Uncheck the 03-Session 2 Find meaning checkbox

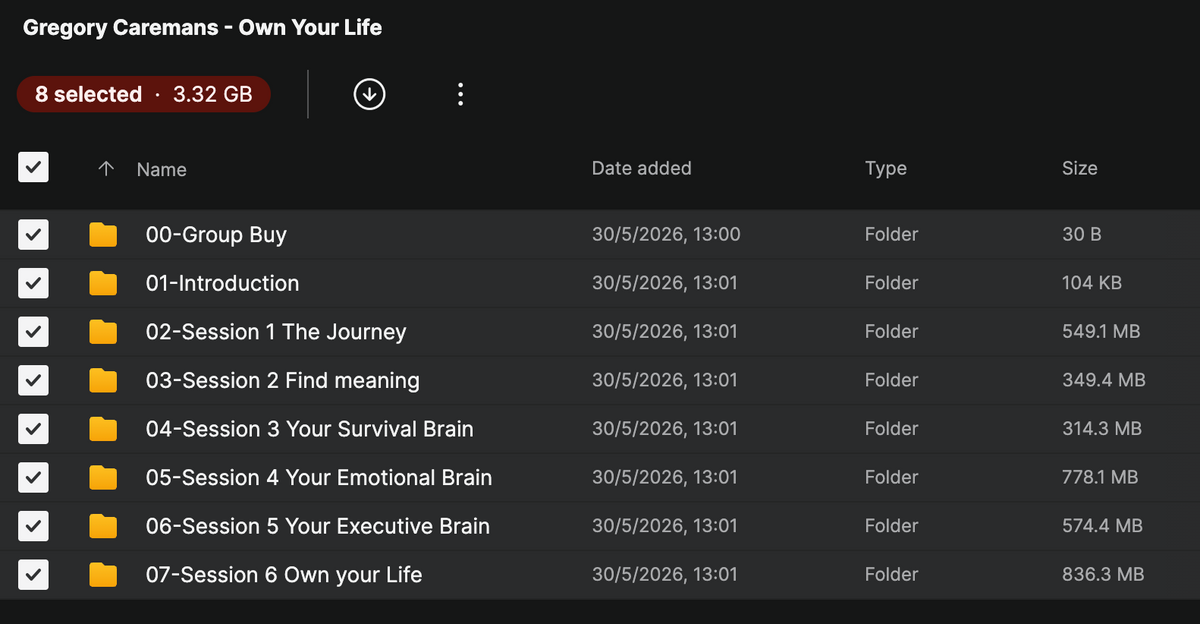pos(34,380)
